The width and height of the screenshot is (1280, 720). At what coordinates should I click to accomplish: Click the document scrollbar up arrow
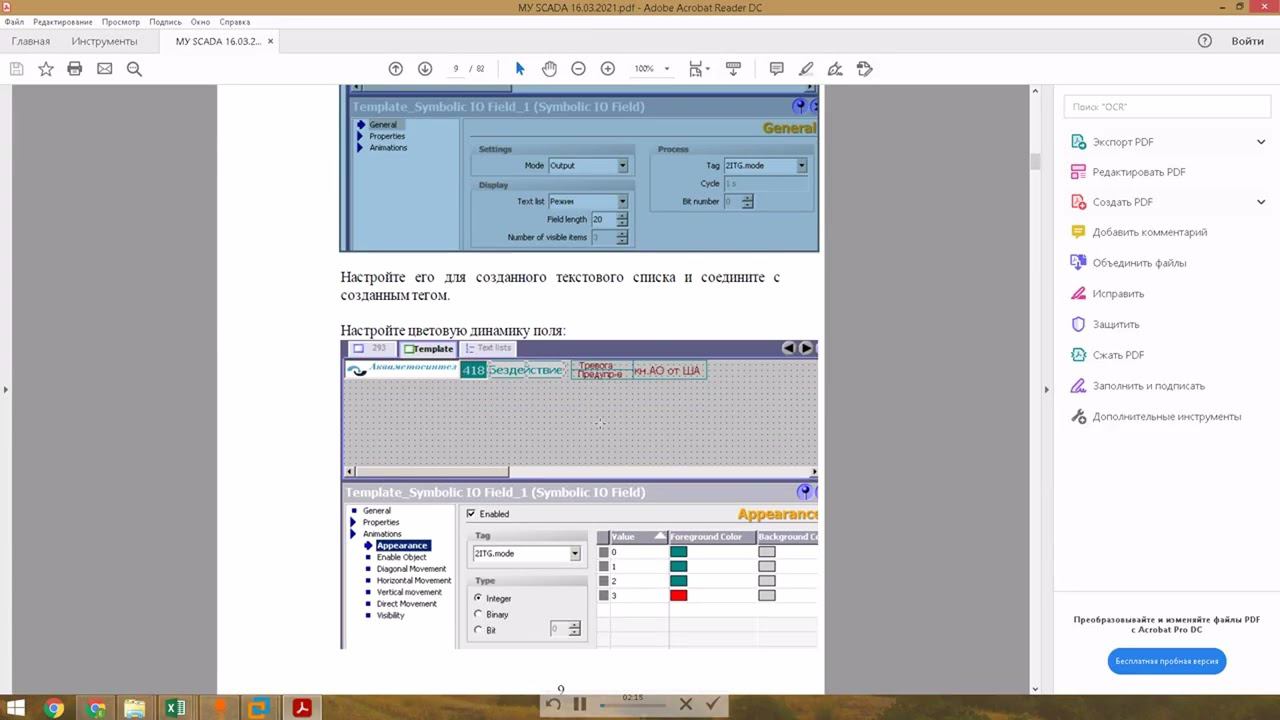(x=1035, y=91)
